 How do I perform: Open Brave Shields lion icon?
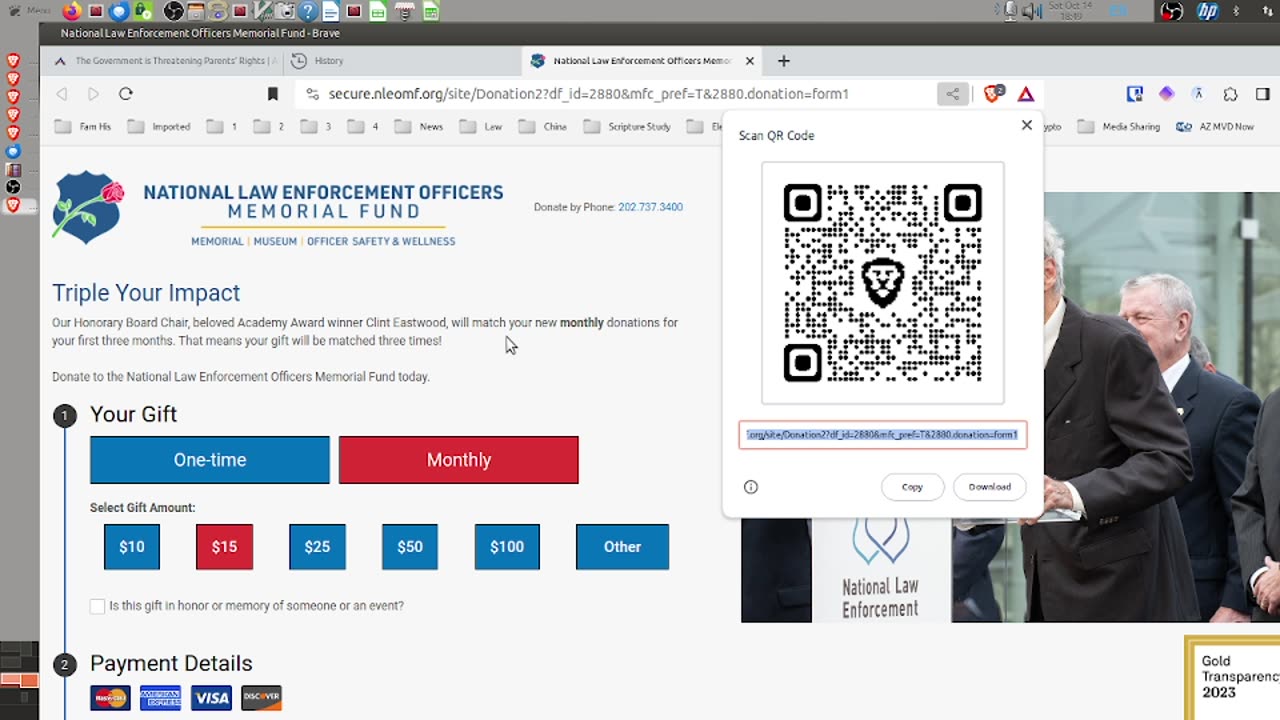(993, 94)
